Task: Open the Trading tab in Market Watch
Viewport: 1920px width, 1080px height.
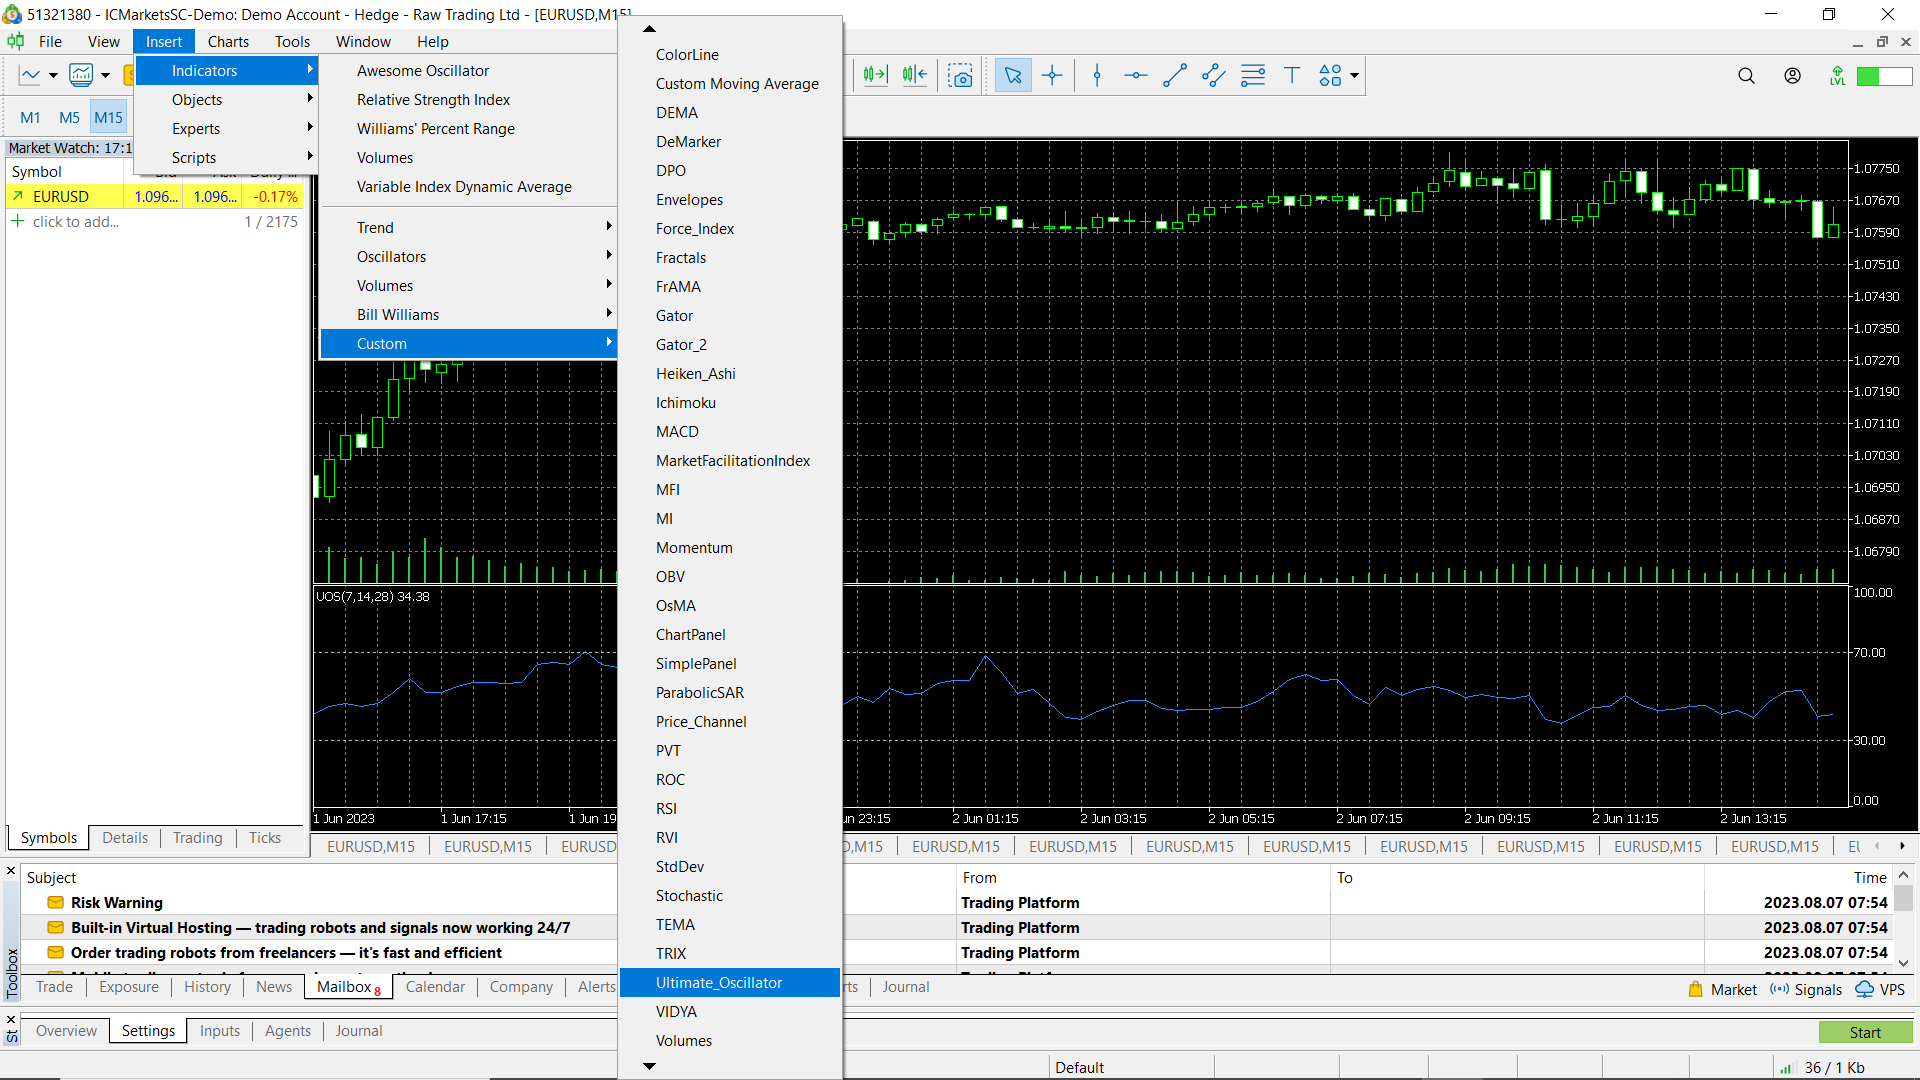Action: pyautogui.click(x=197, y=838)
